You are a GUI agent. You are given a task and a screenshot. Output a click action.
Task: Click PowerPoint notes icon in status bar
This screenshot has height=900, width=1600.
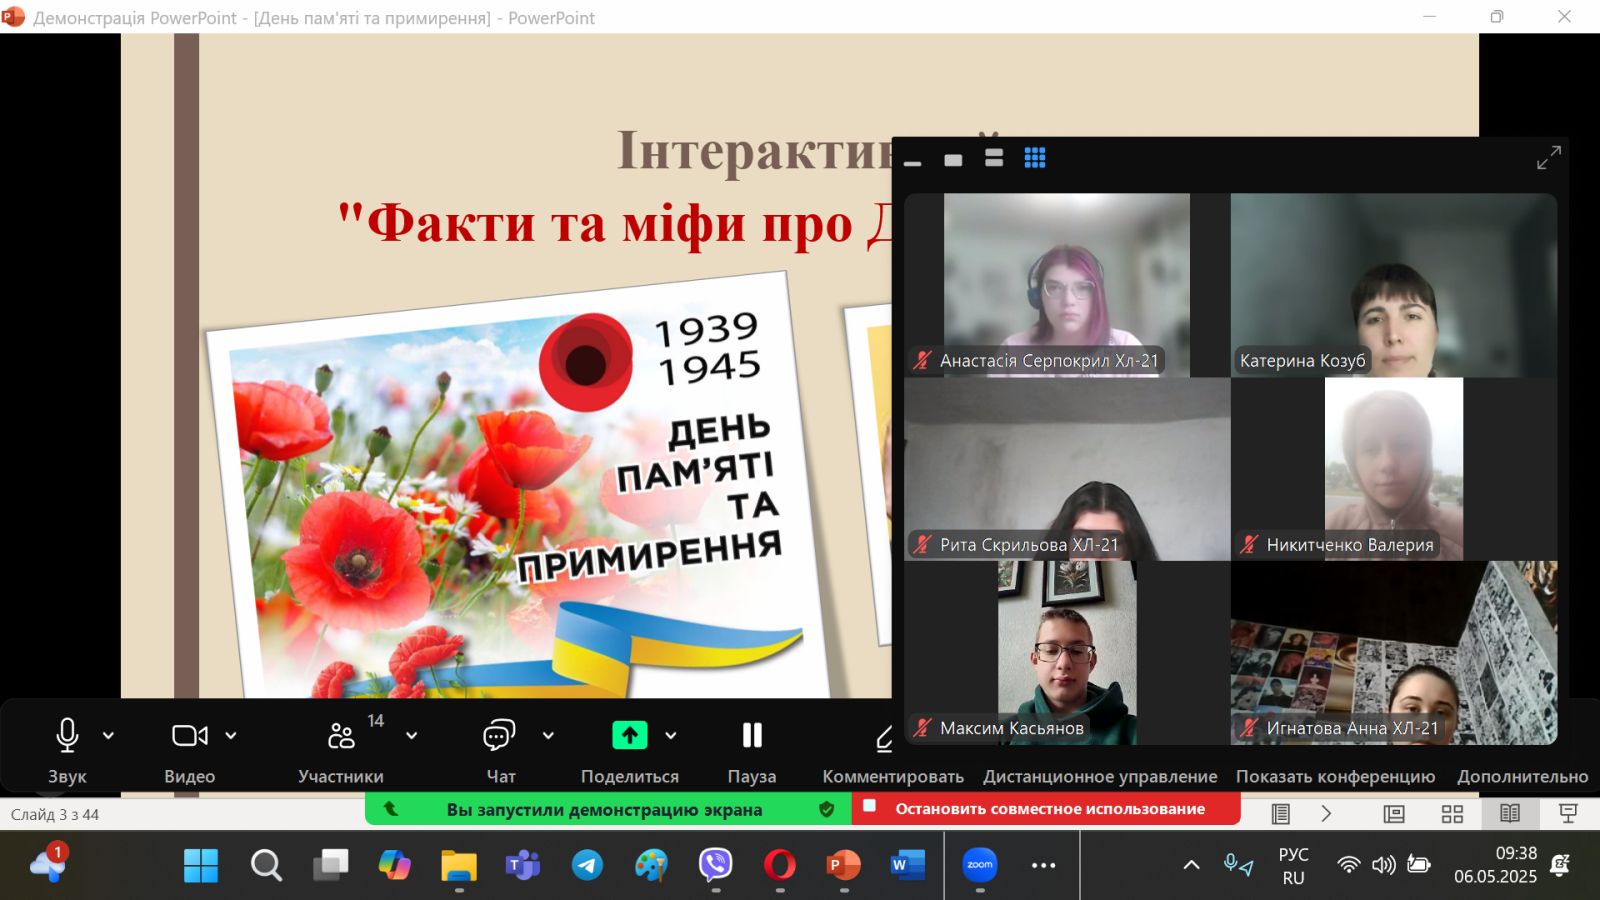tap(1281, 814)
